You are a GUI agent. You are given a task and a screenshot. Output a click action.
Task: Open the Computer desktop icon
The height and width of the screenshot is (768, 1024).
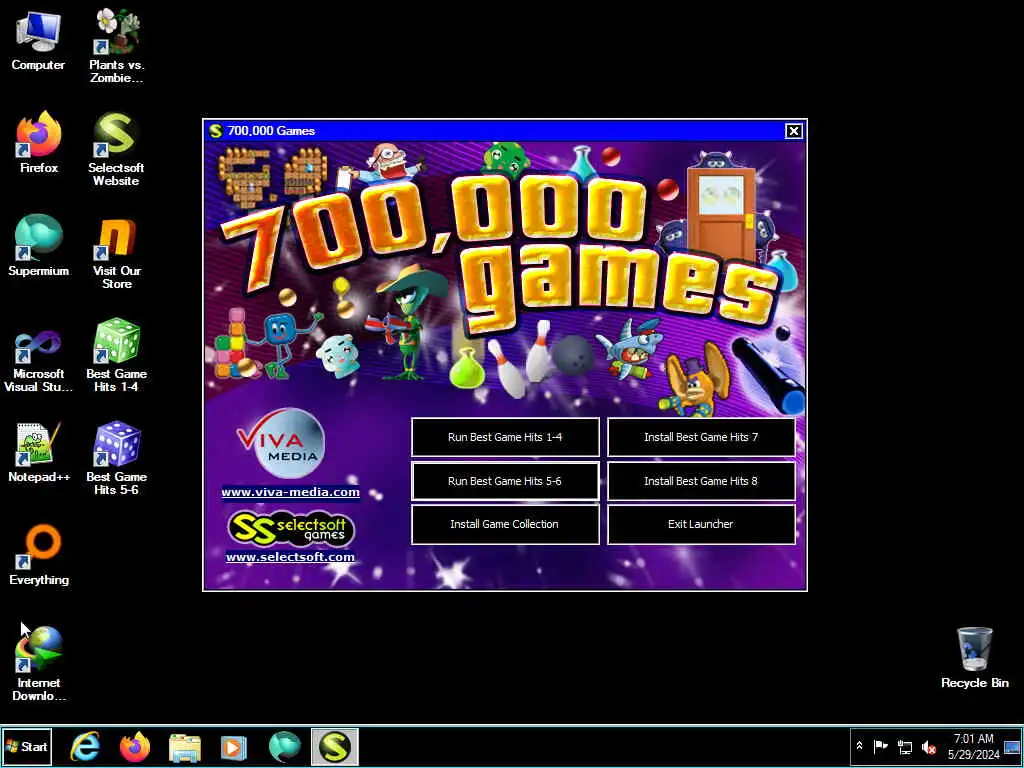[x=38, y=40]
